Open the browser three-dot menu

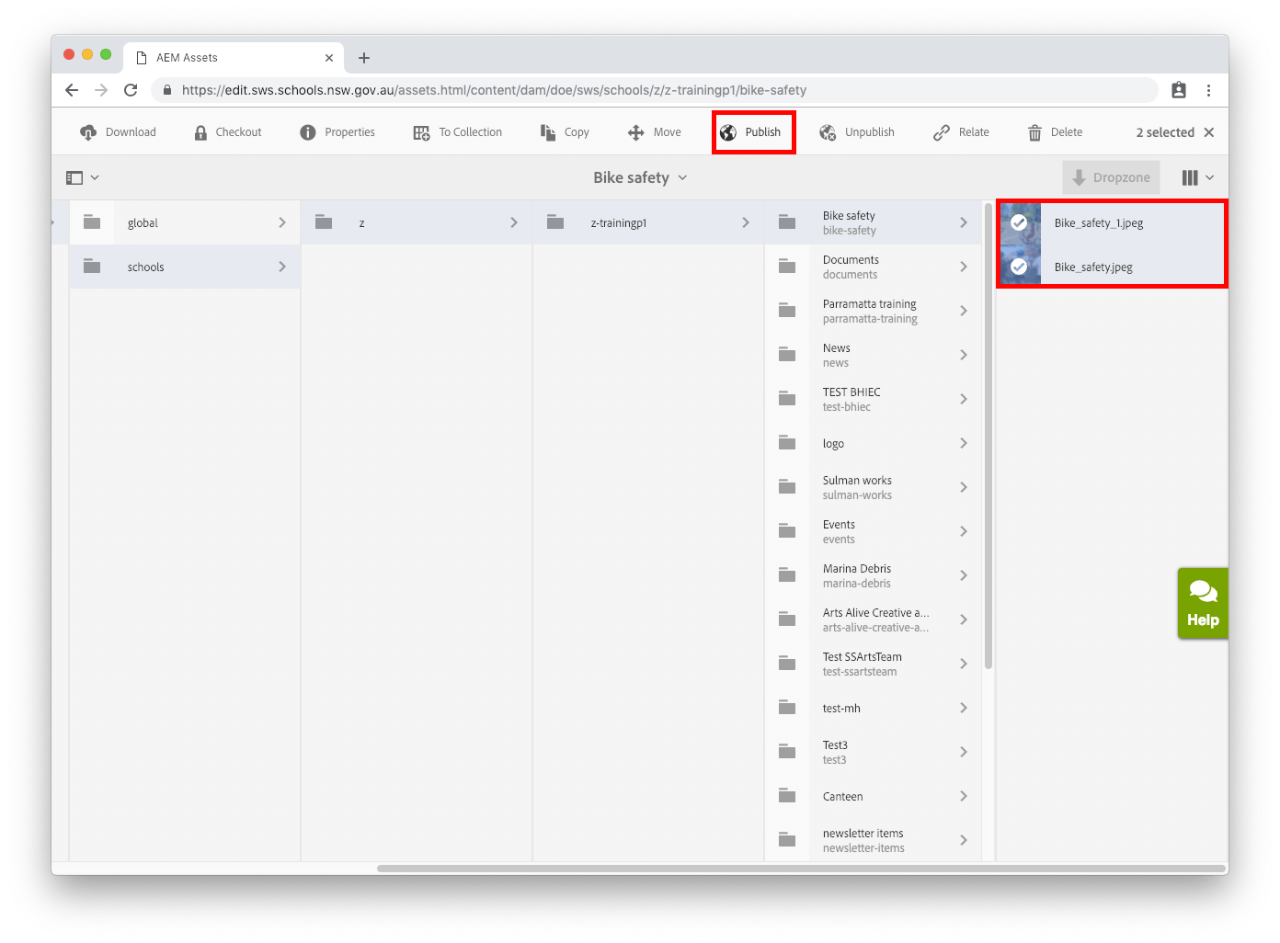coord(1209,90)
